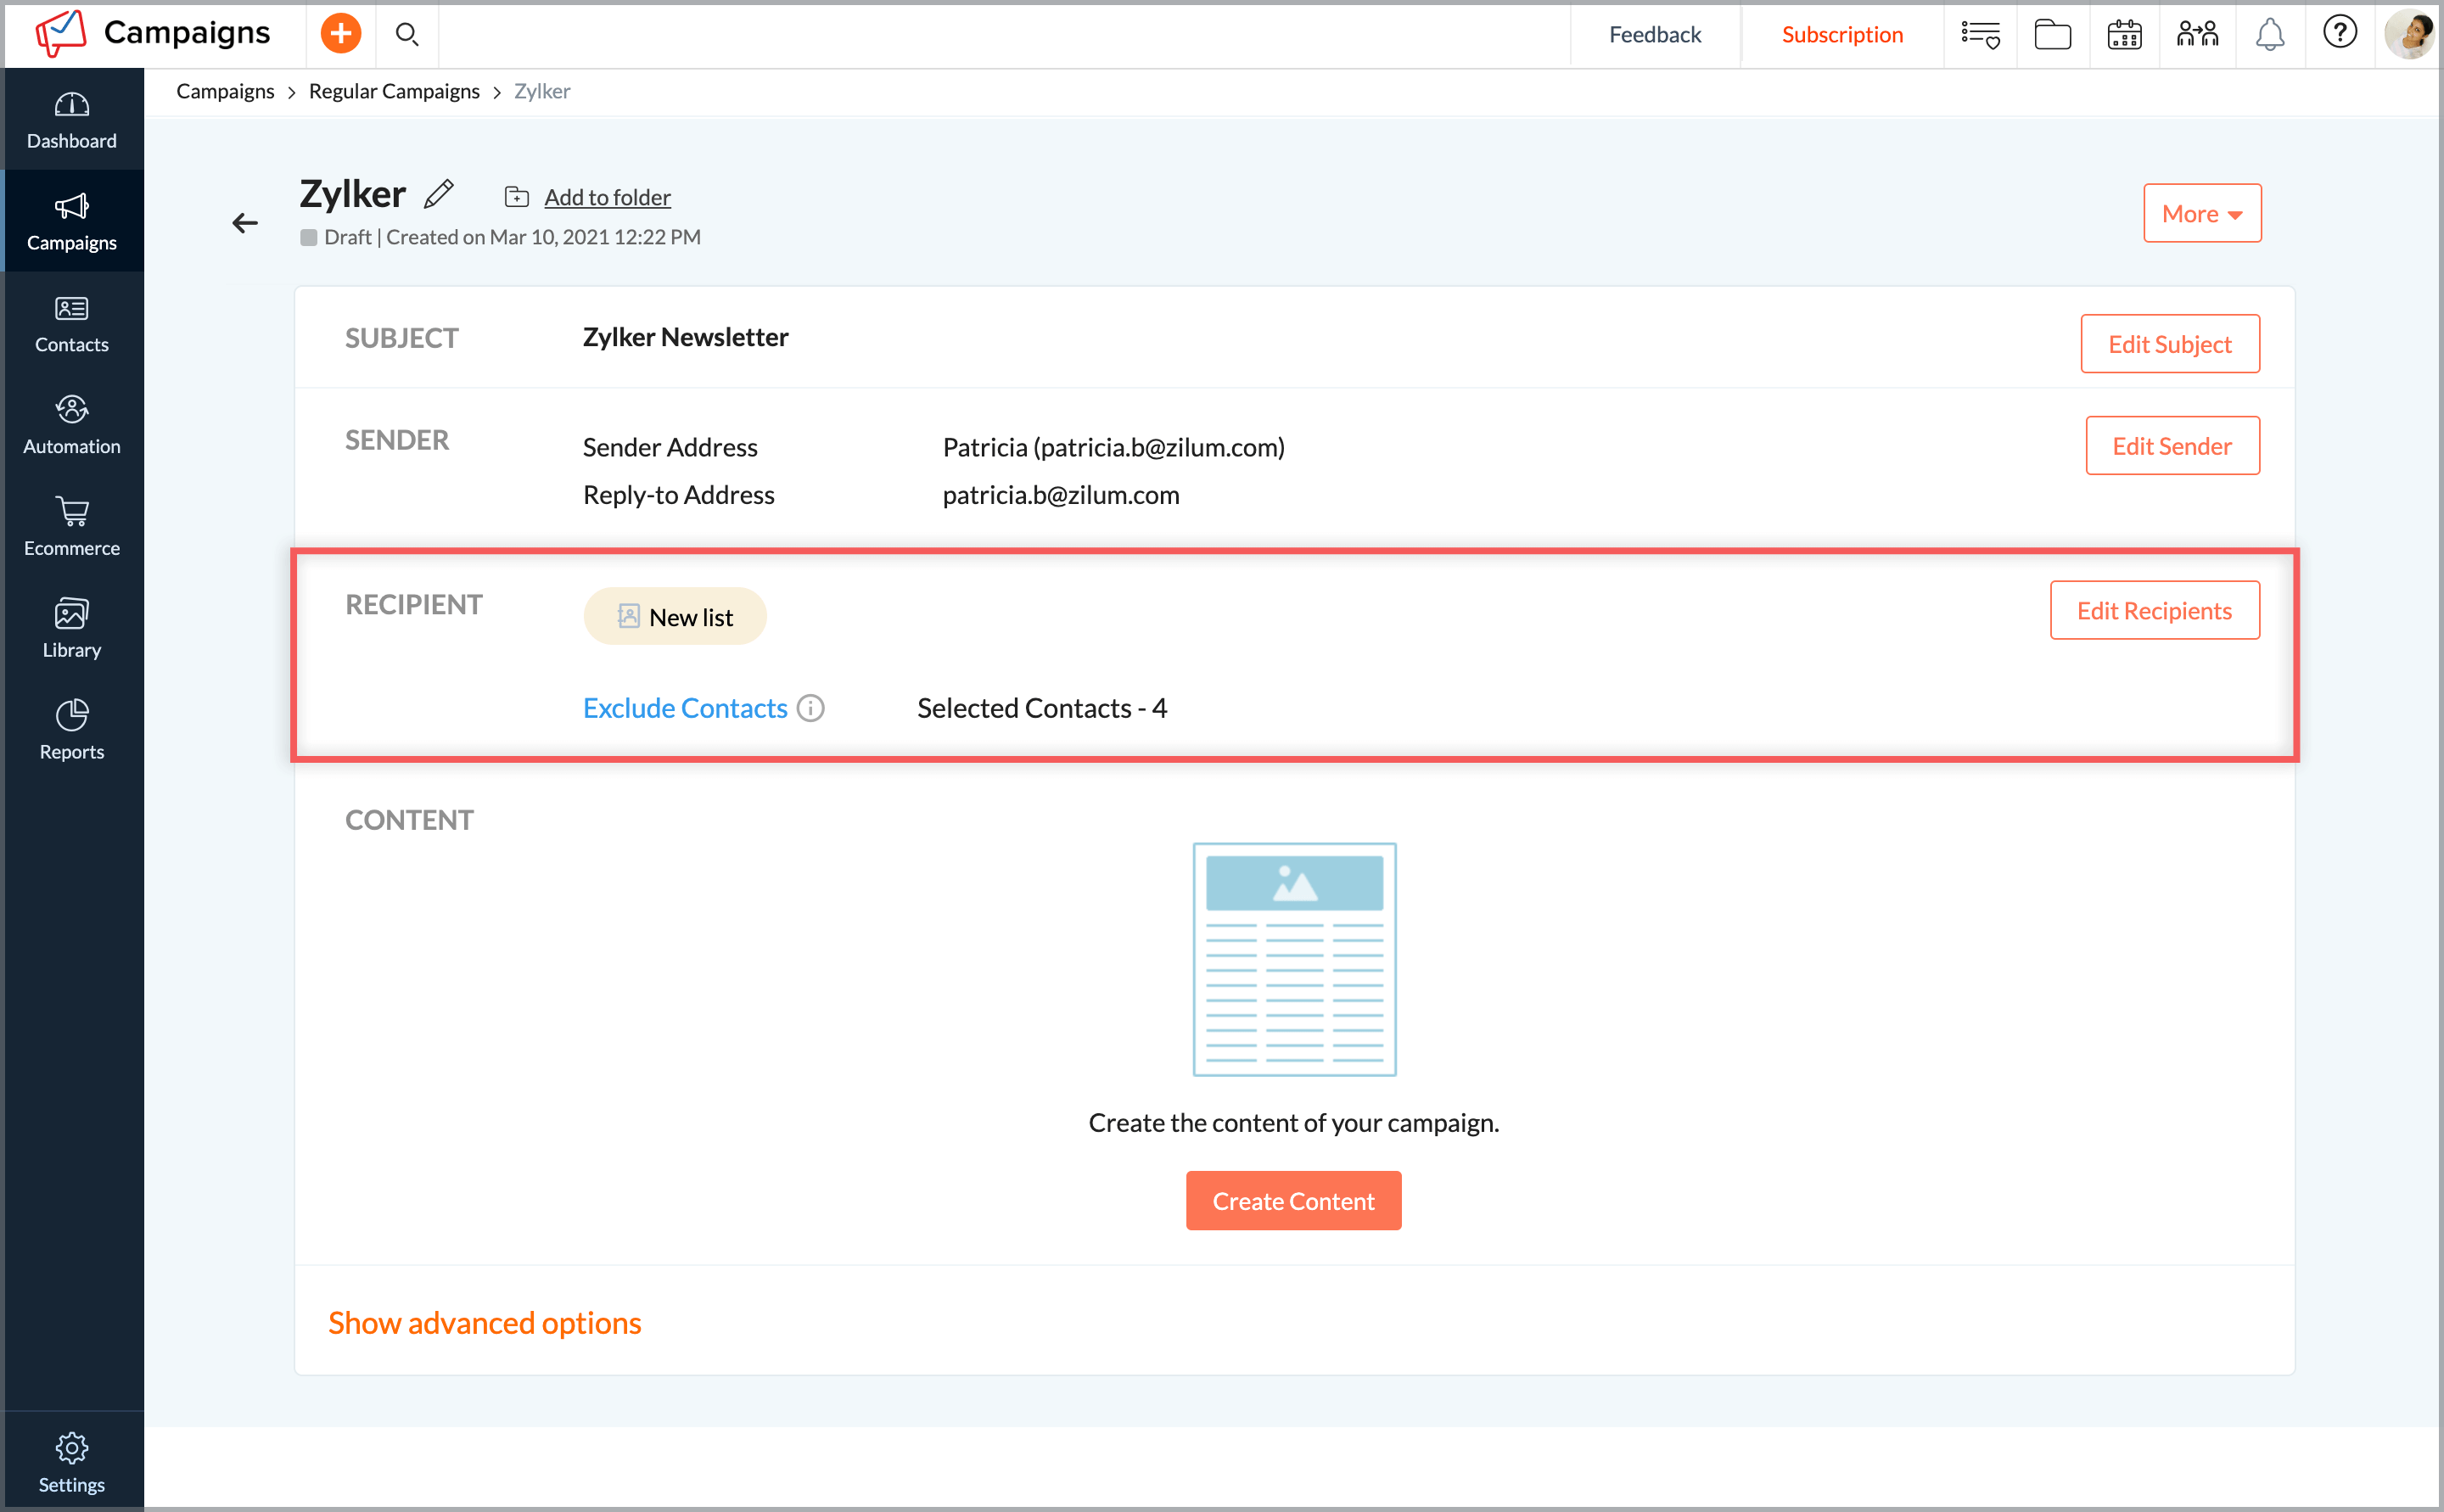Open the More dropdown
Viewport: 2444px width, 1512px height.
tap(2201, 213)
